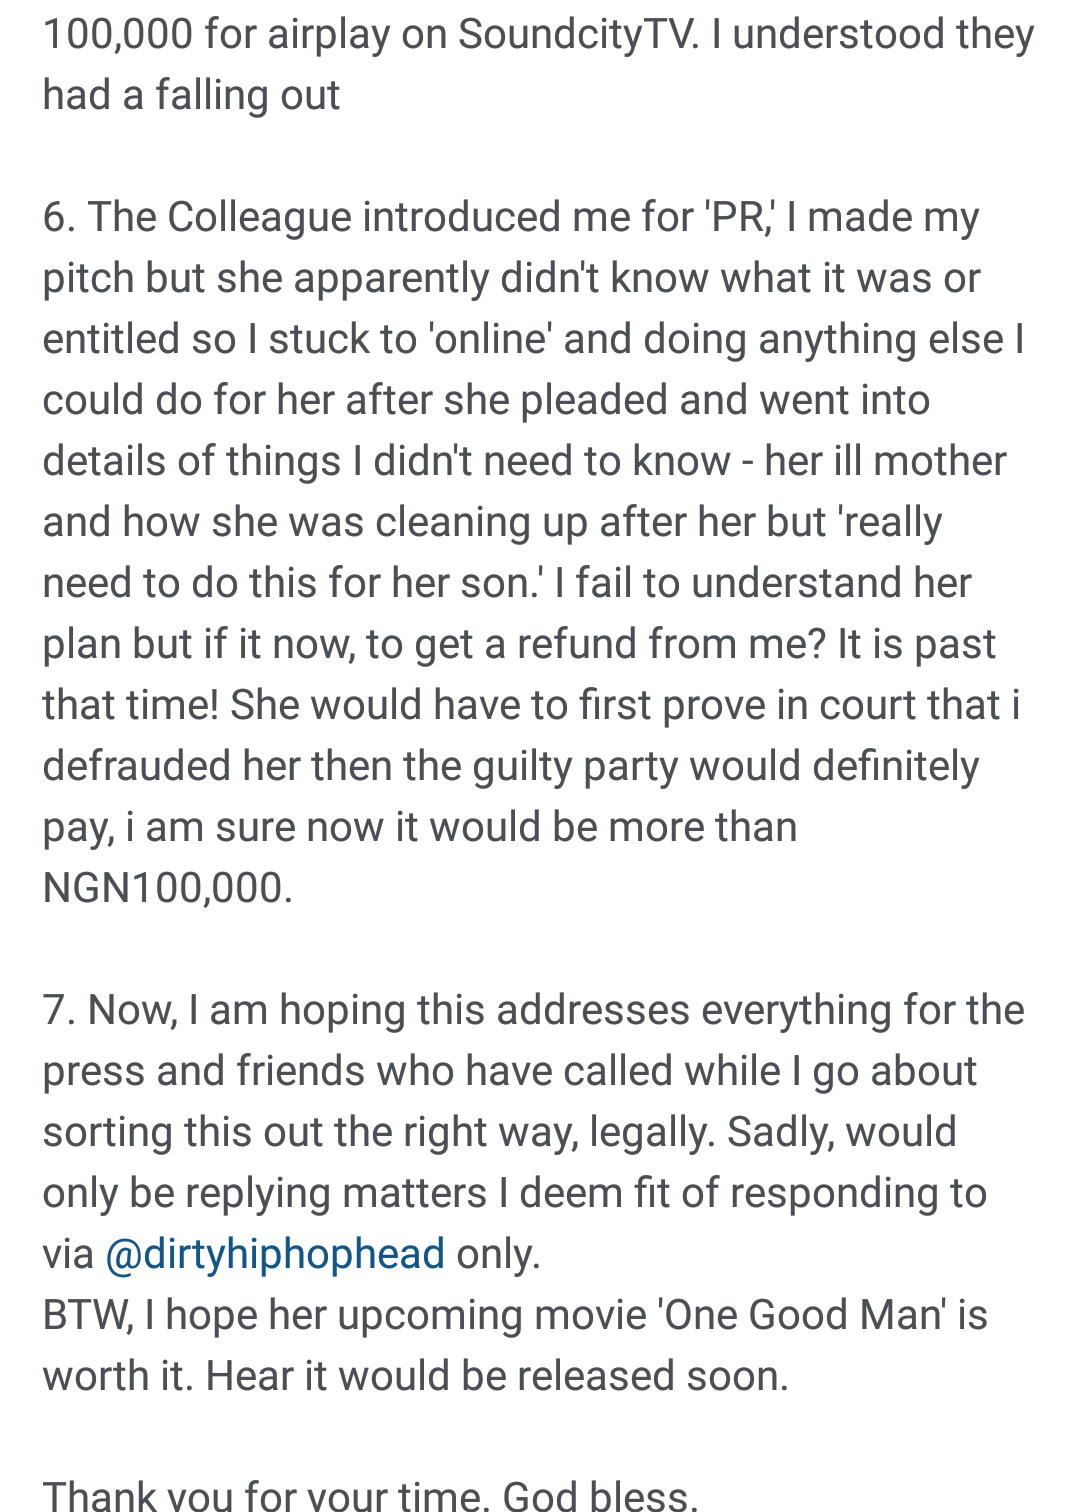Image resolution: width=1065 pixels, height=1512 pixels.
Task: Tap the phrase 'guilty party'
Action: (x=575, y=766)
